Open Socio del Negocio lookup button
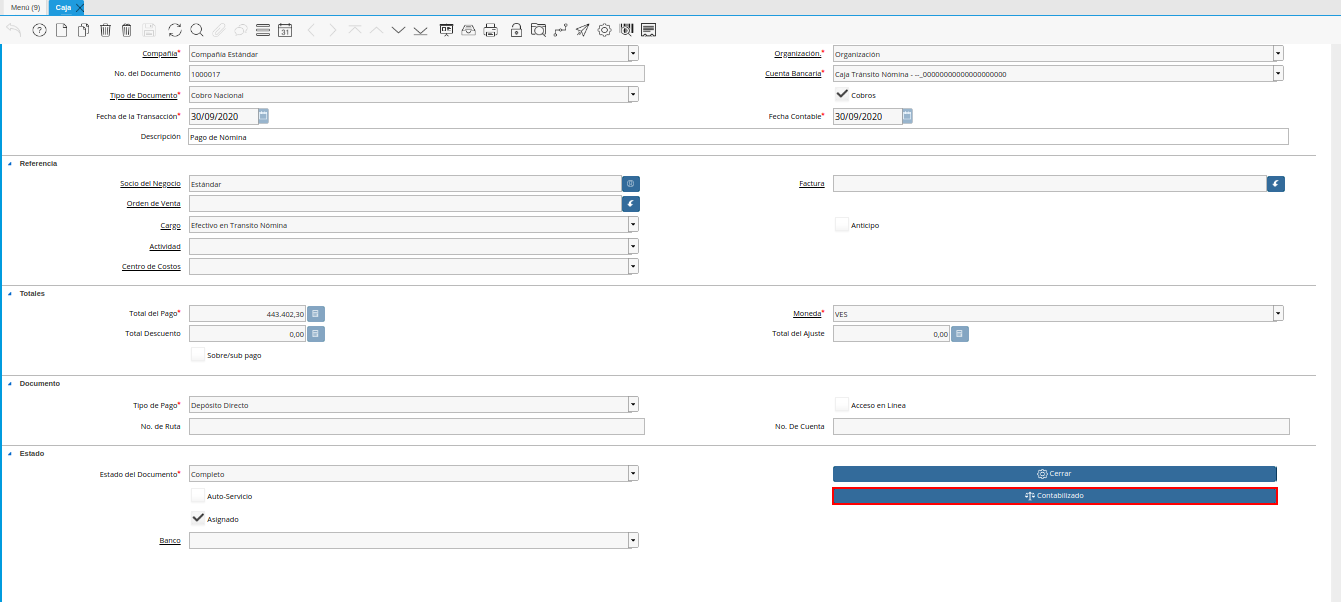 tap(630, 184)
